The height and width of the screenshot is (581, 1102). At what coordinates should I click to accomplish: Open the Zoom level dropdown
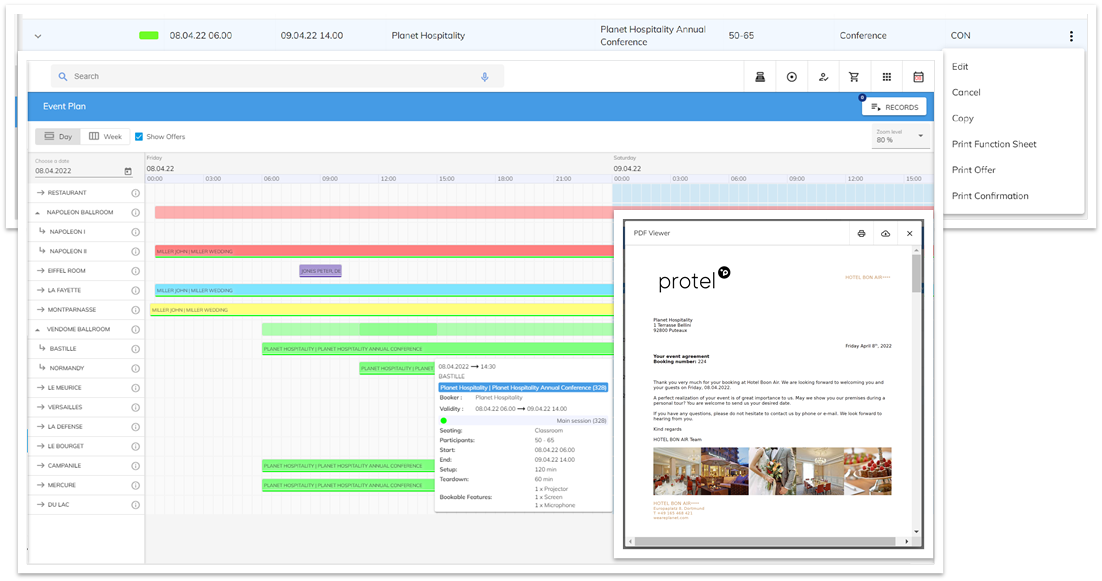tap(900, 136)
